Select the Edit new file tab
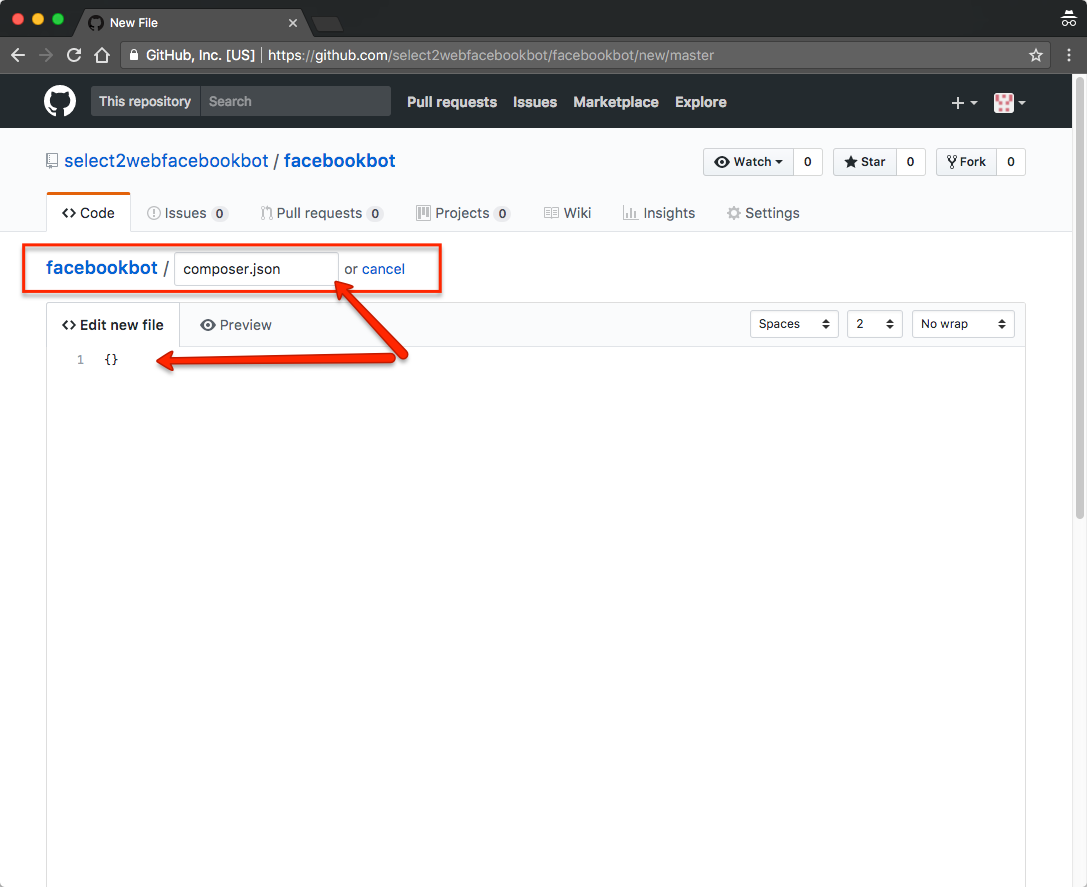The width and height of the screenshot is (1087, 887). pyautogui.click(x=113, y=325)
